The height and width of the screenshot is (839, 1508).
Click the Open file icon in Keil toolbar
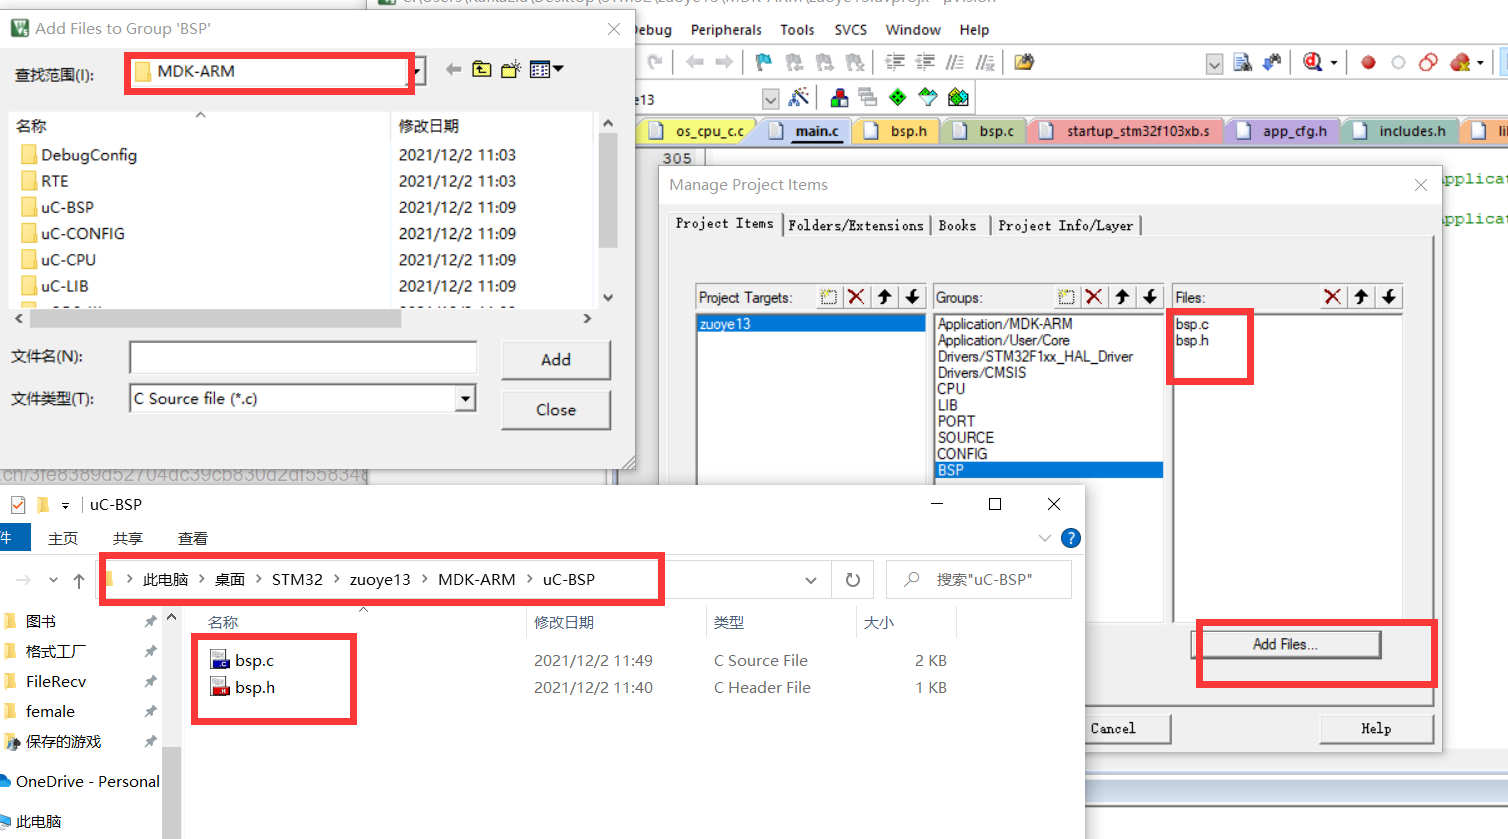(1023, 62)
